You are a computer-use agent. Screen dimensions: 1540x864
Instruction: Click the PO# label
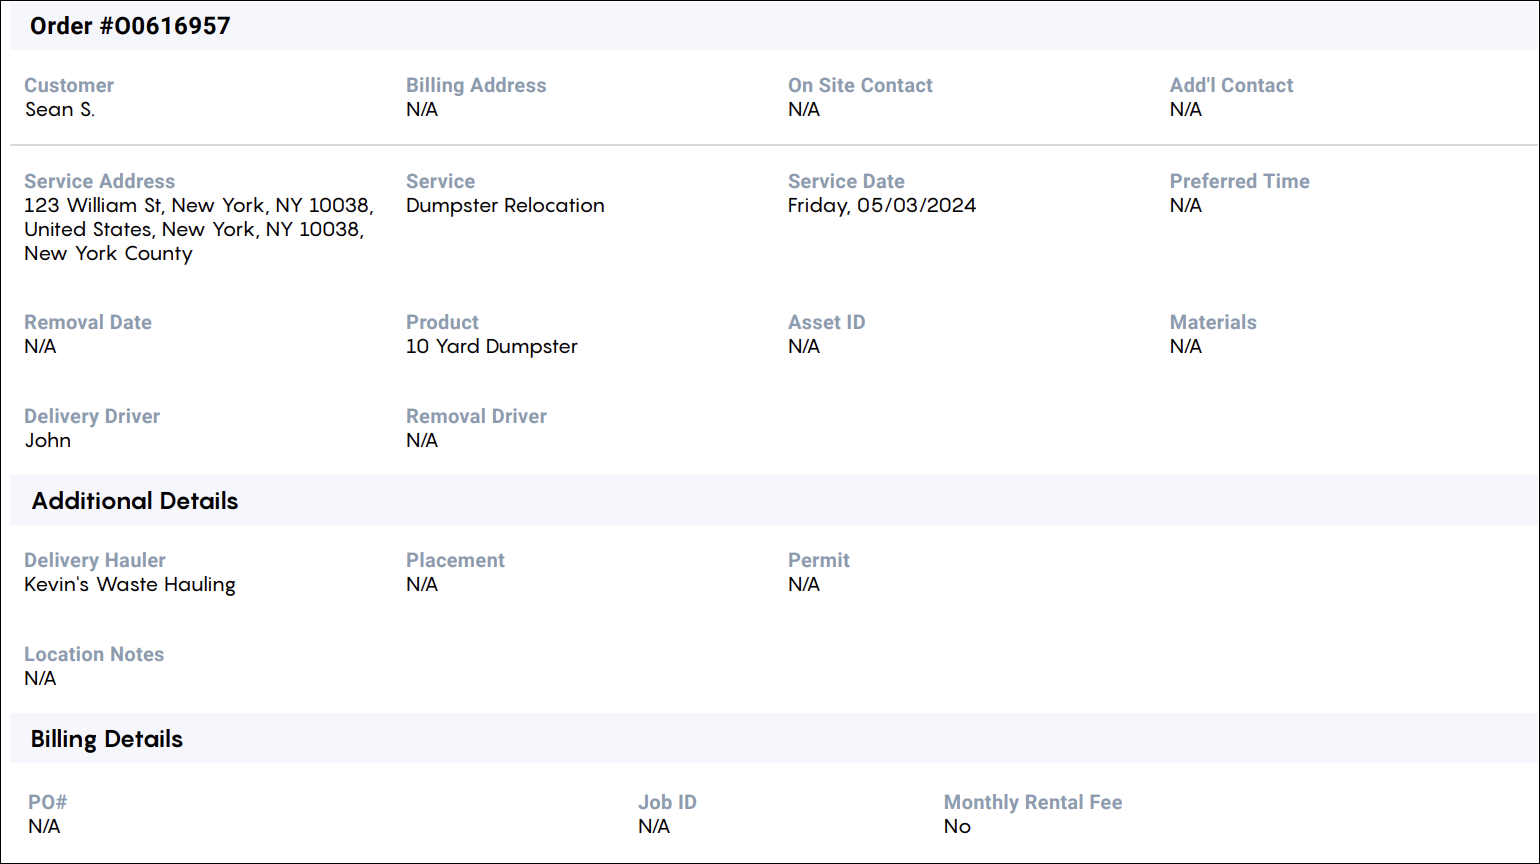[x=48, y=803]
